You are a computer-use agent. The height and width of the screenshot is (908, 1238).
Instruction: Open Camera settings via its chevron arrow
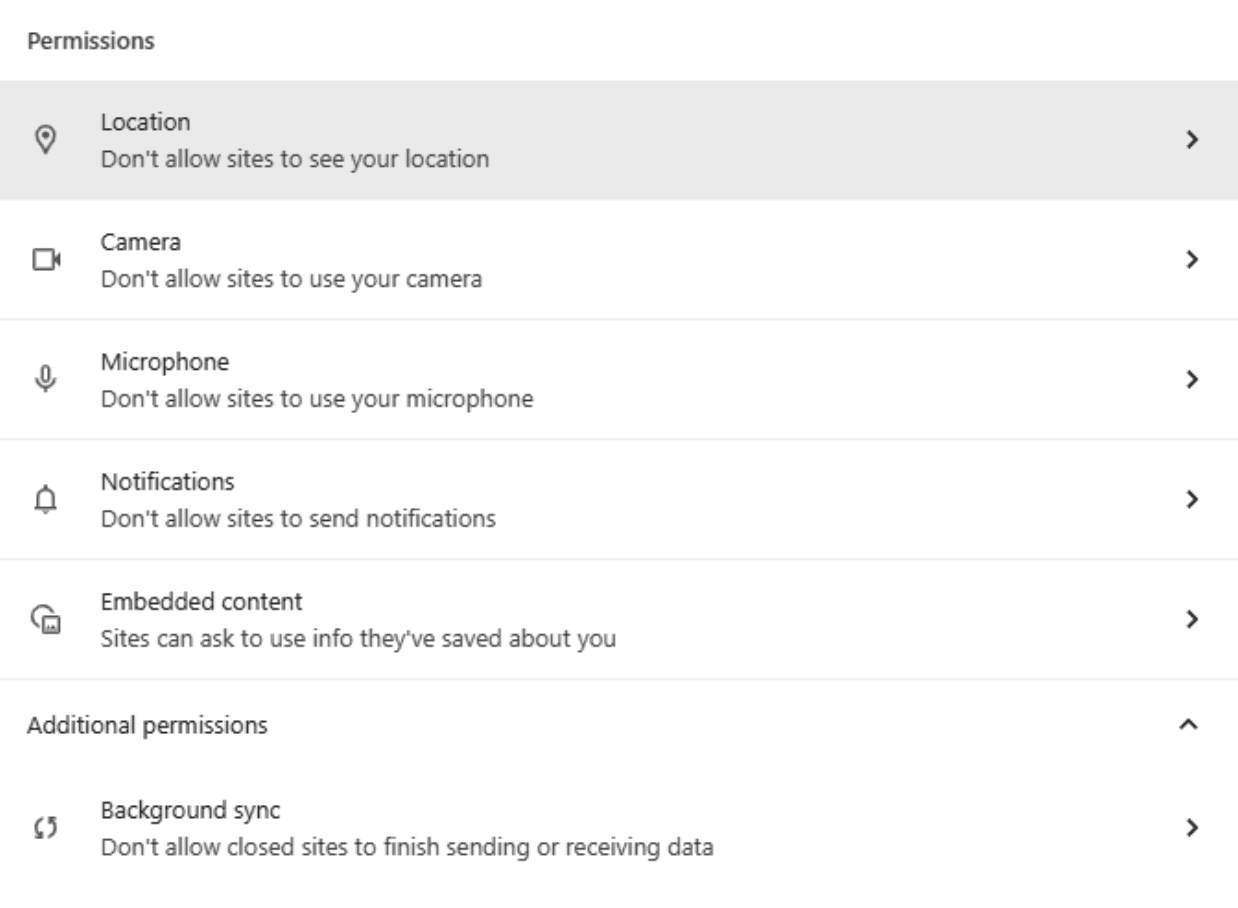[1191, 260]
